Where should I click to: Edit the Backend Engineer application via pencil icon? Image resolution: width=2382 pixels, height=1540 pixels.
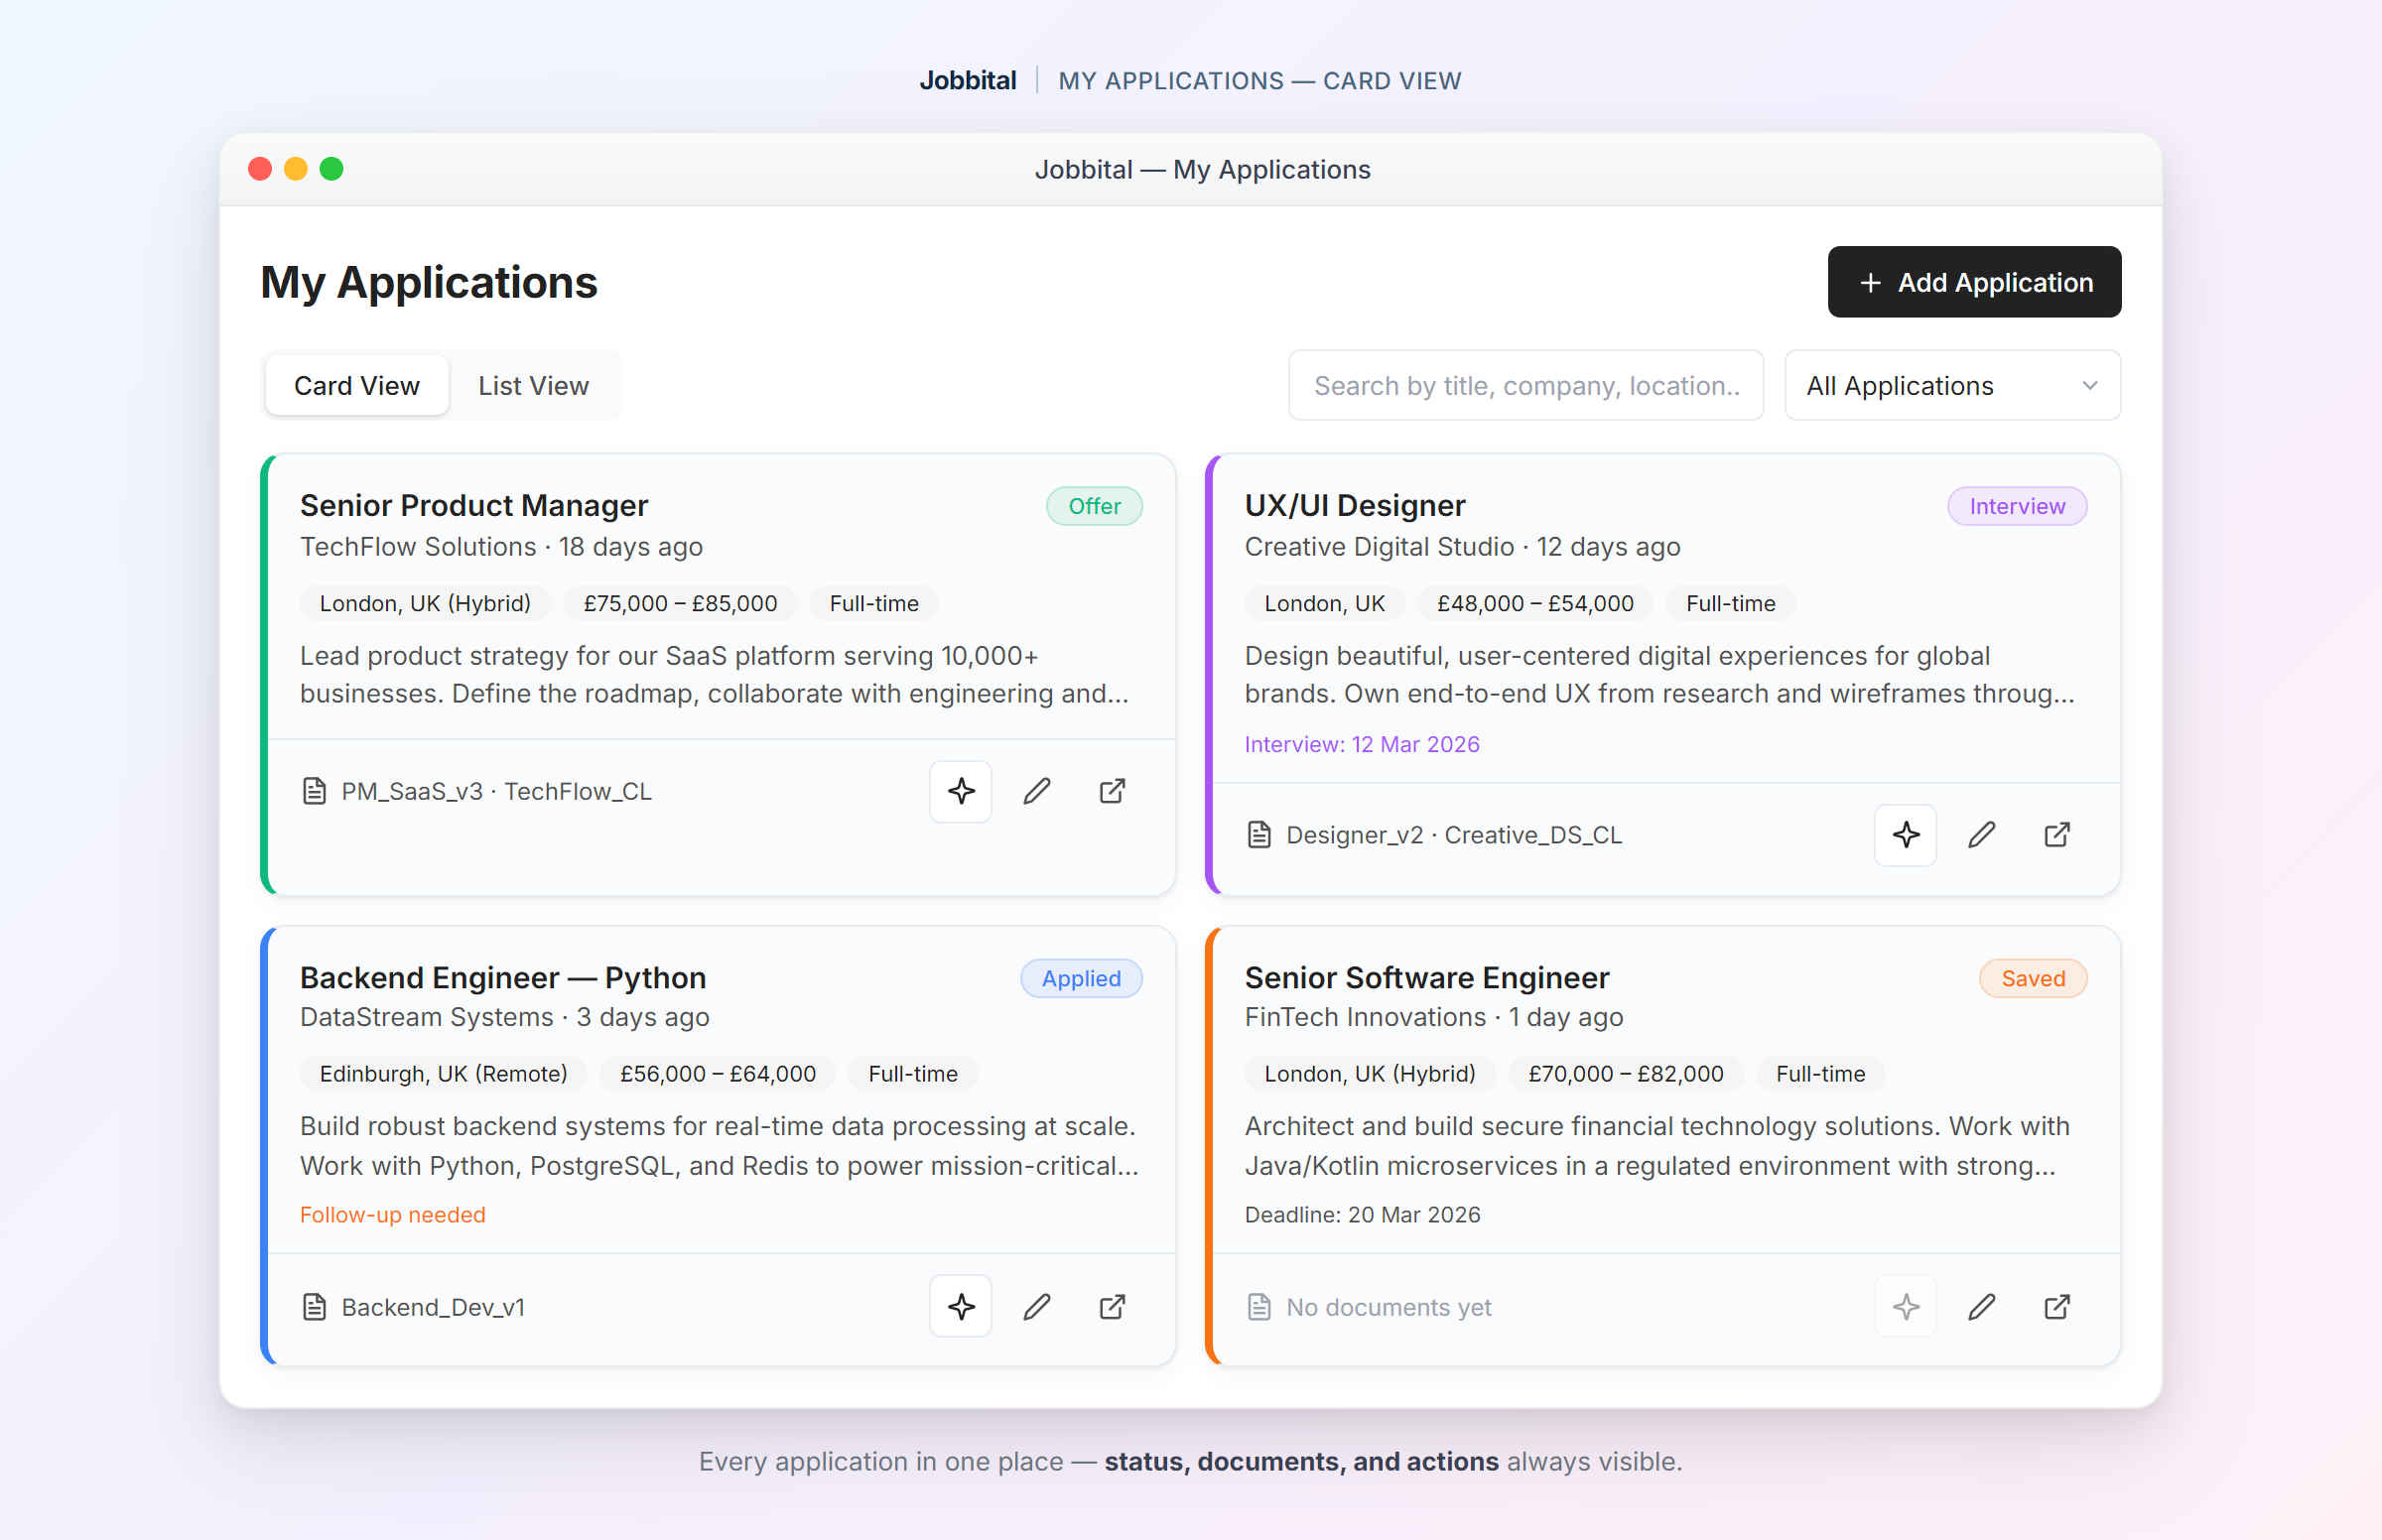1036,1306
